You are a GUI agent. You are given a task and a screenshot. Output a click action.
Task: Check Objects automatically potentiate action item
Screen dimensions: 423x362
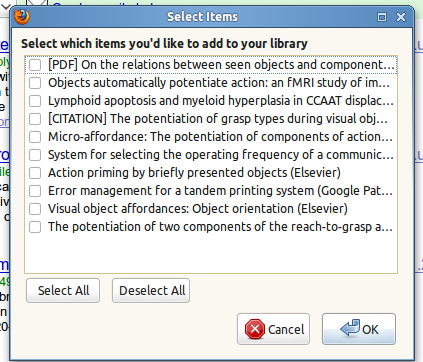pyautogui.click(x=35, y=83)
